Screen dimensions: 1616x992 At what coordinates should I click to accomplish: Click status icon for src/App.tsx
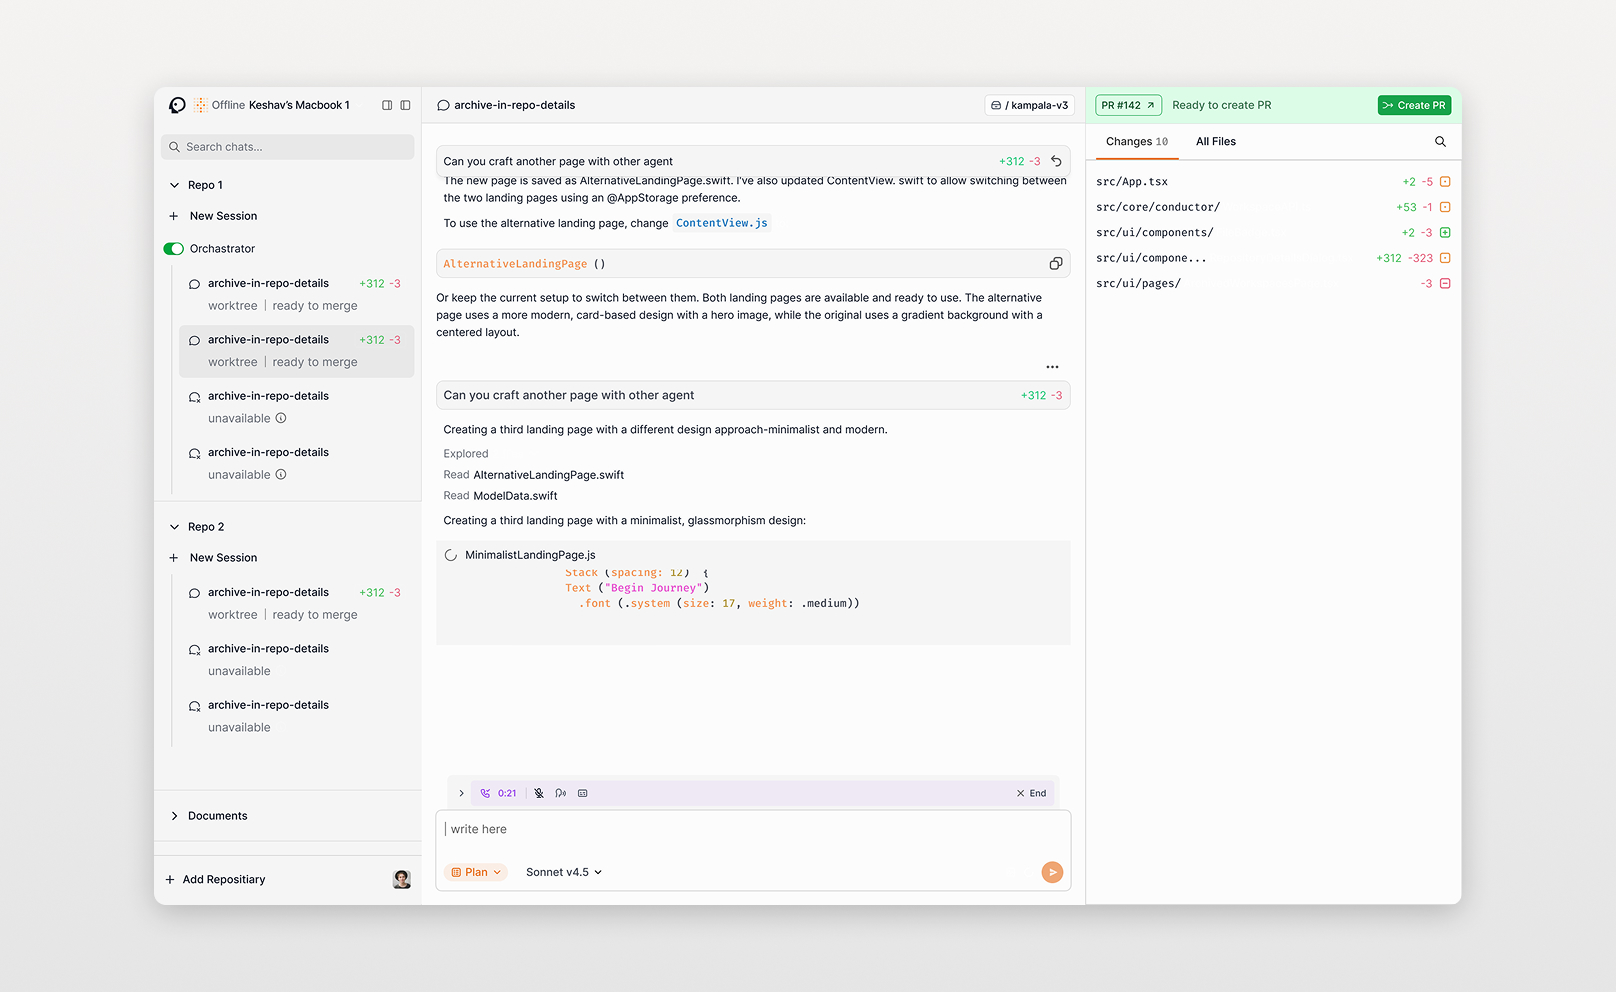pos(1445,182)
